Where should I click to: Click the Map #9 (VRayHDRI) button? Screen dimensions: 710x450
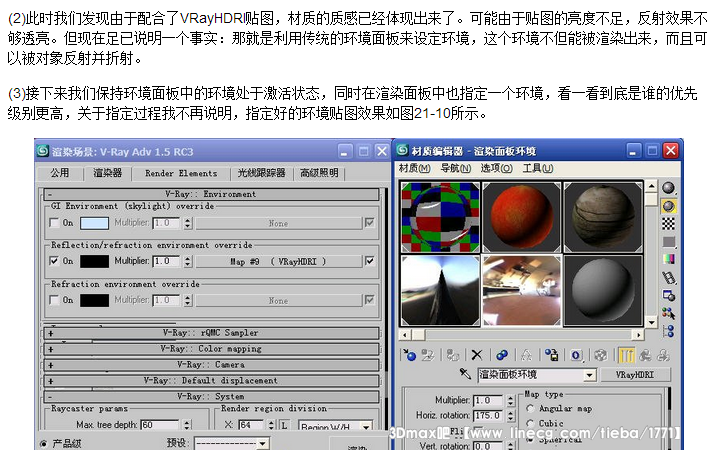(x=278, y=262)
